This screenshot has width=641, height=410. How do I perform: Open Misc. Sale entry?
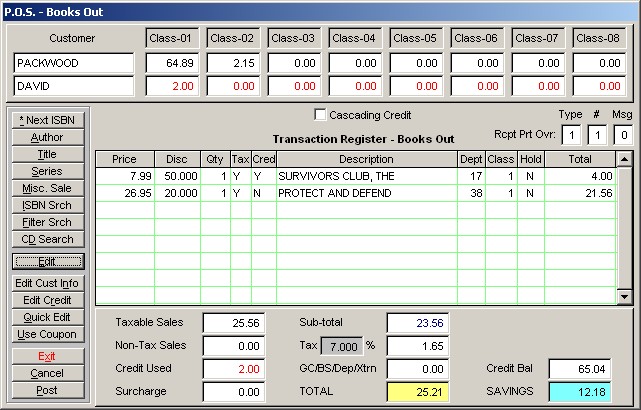[48, 188]
